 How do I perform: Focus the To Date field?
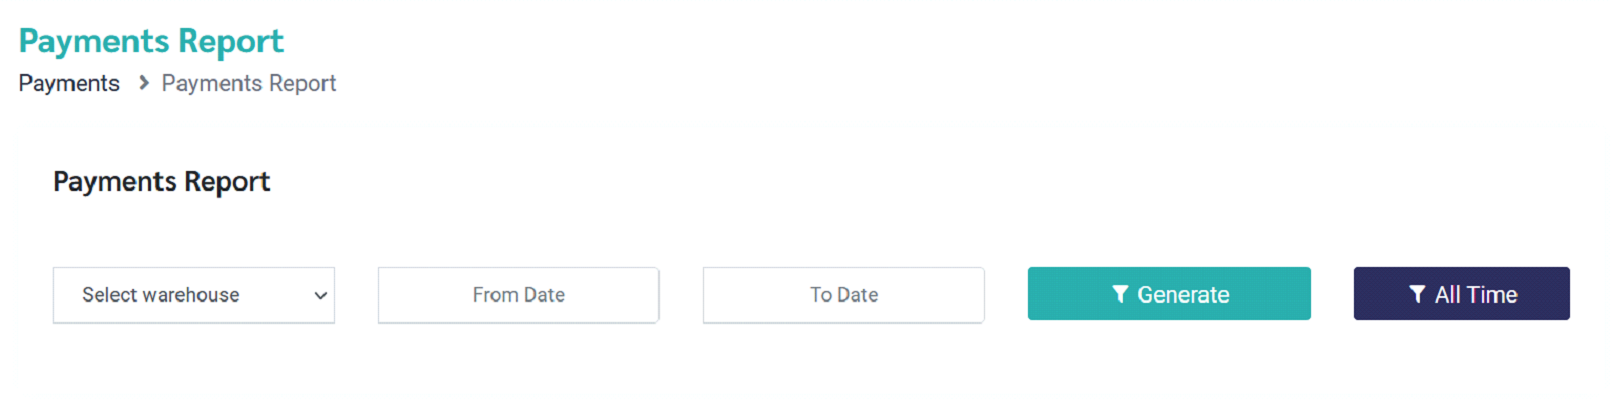pos(843,295)
